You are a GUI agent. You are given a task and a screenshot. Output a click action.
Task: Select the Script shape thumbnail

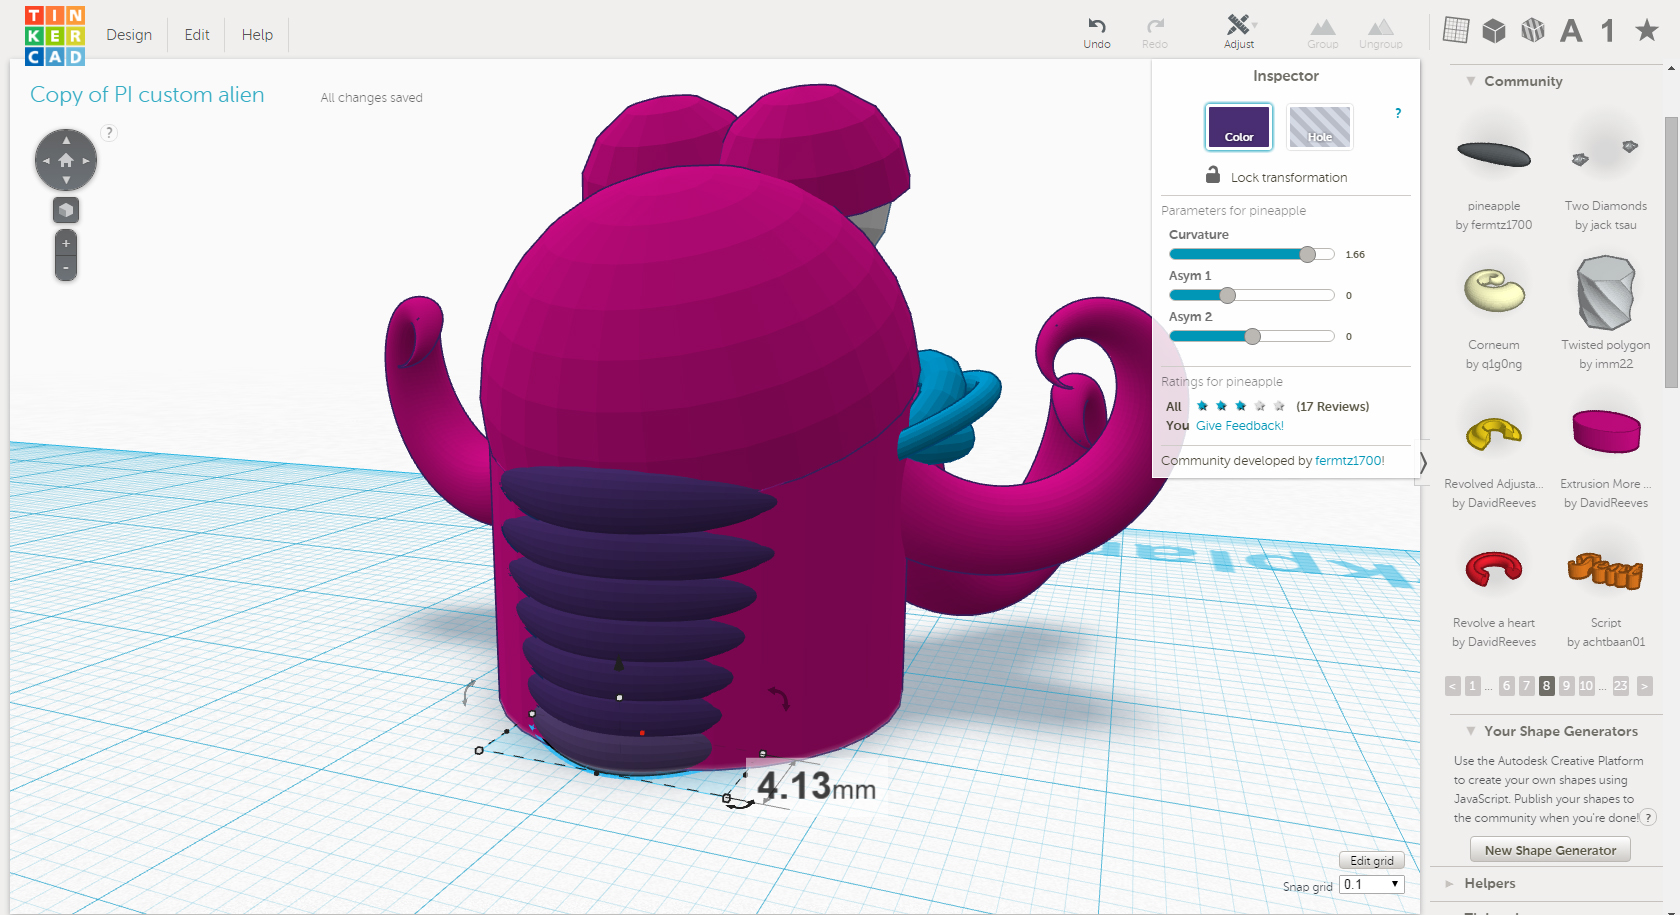tap(1606, 570)
